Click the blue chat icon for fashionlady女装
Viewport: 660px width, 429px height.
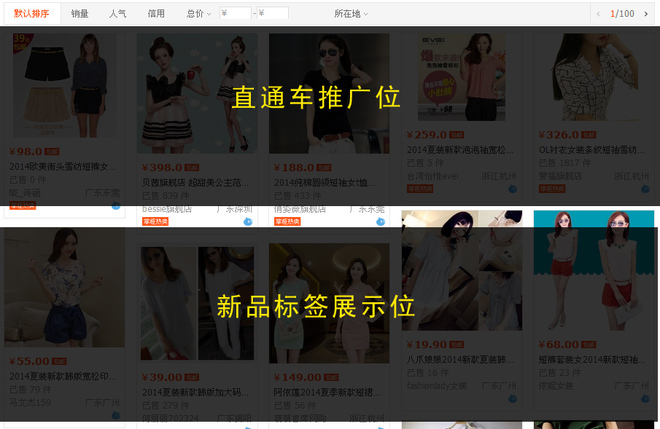513,399
